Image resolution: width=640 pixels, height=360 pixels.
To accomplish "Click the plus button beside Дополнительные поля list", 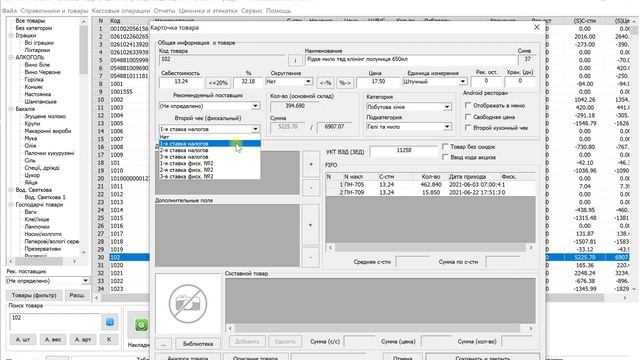I will pos(311,225).
